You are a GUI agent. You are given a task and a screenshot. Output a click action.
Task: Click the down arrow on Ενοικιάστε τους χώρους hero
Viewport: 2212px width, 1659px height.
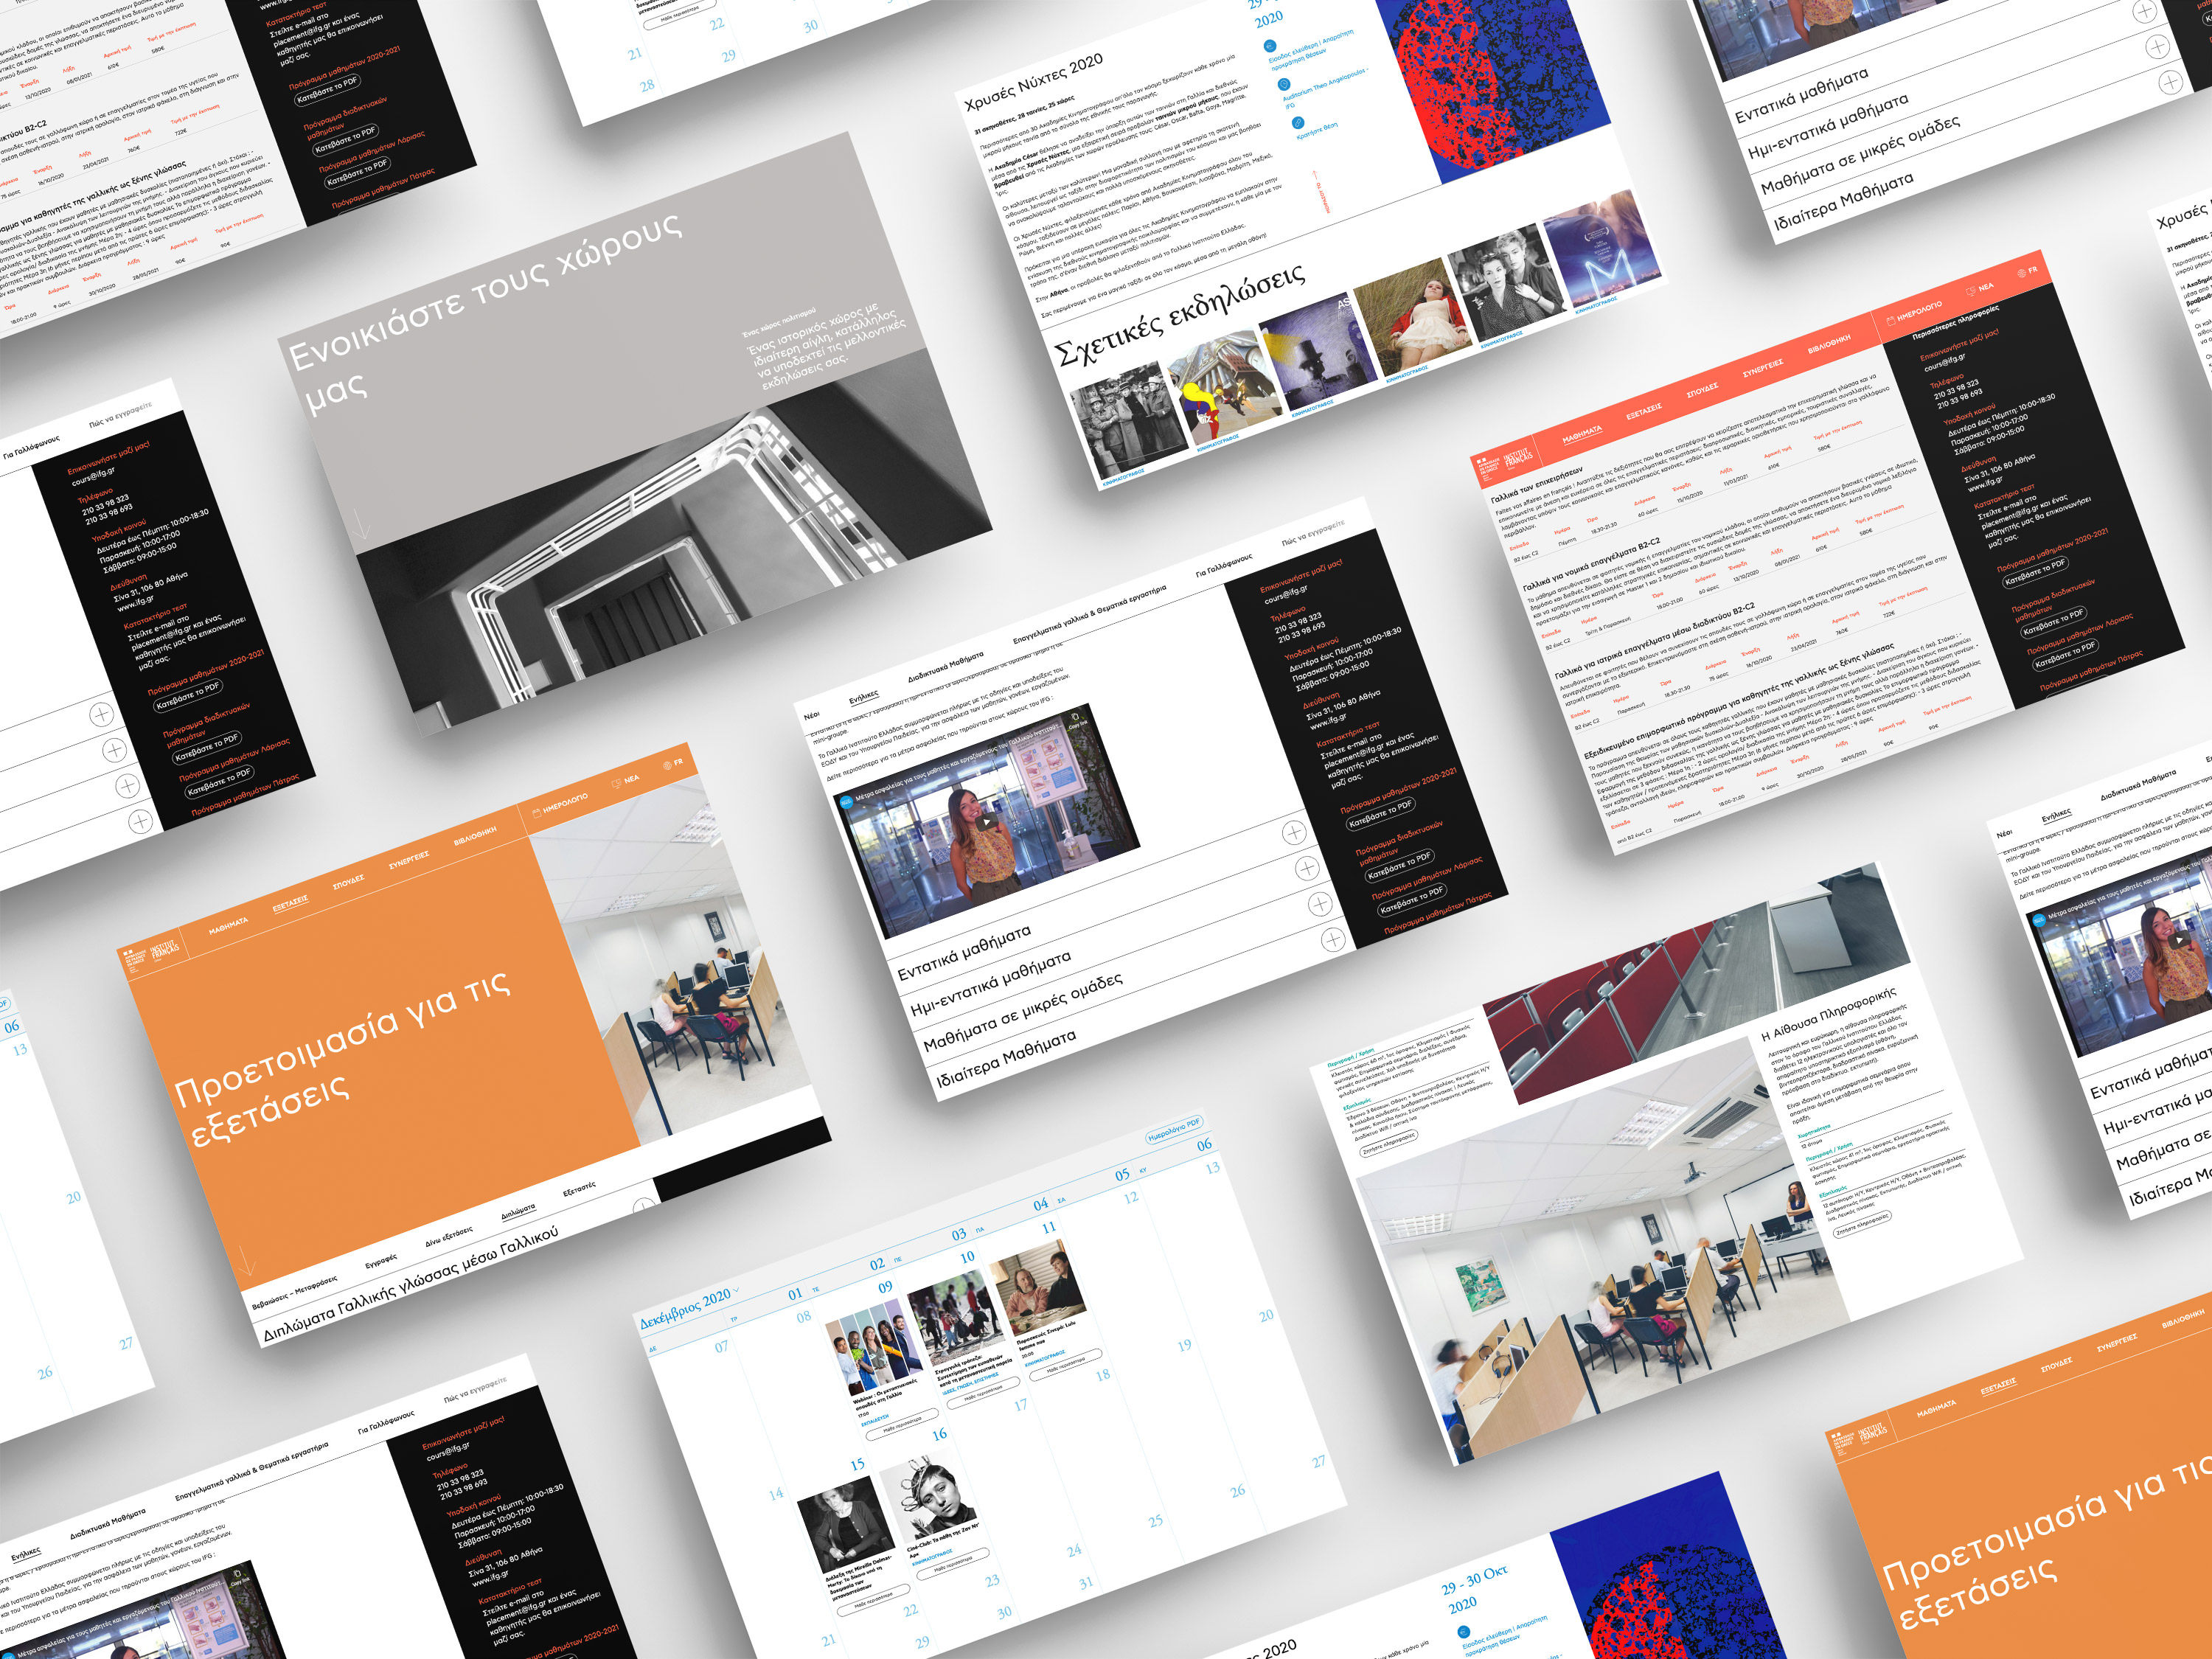(x=361, y=524)
